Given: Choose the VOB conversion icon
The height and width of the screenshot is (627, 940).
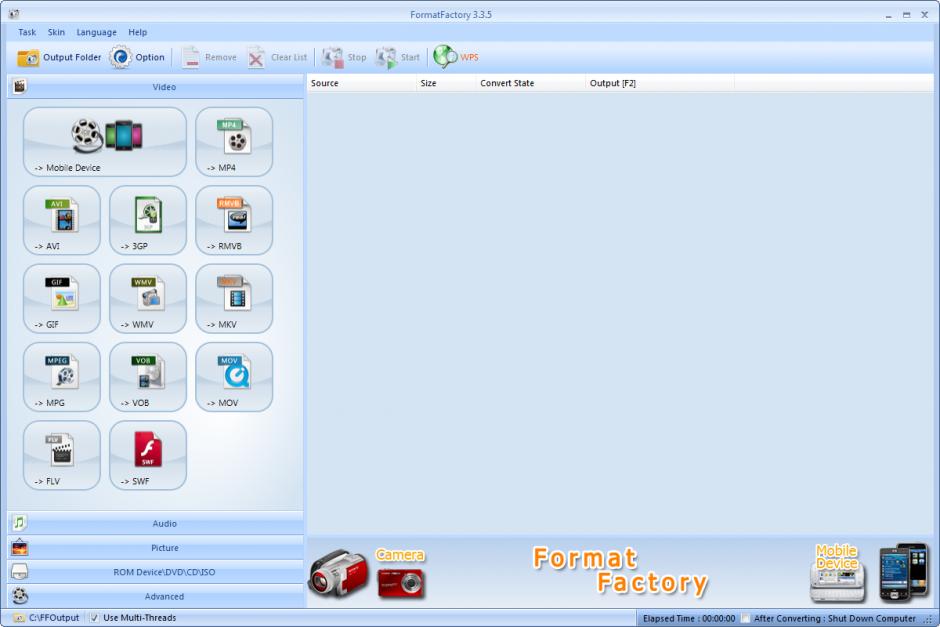Looking at the screenshot, I should point(148,377).
